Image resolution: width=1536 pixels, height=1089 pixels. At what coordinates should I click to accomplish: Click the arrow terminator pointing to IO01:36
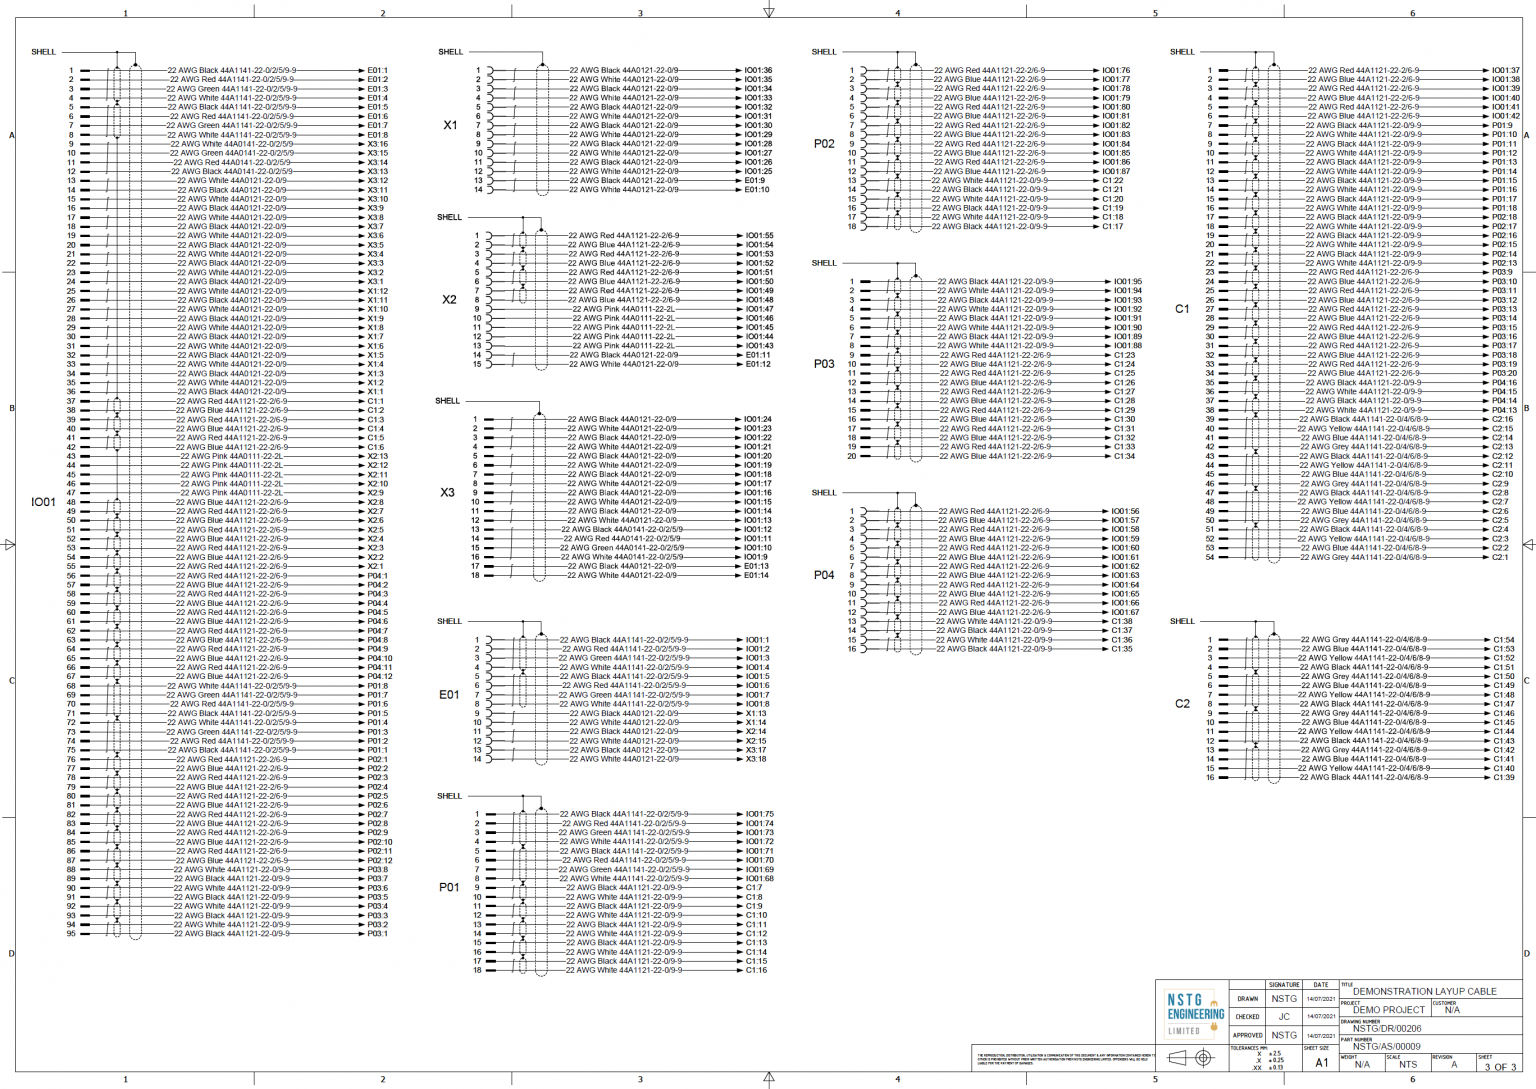tap(740, 70)
